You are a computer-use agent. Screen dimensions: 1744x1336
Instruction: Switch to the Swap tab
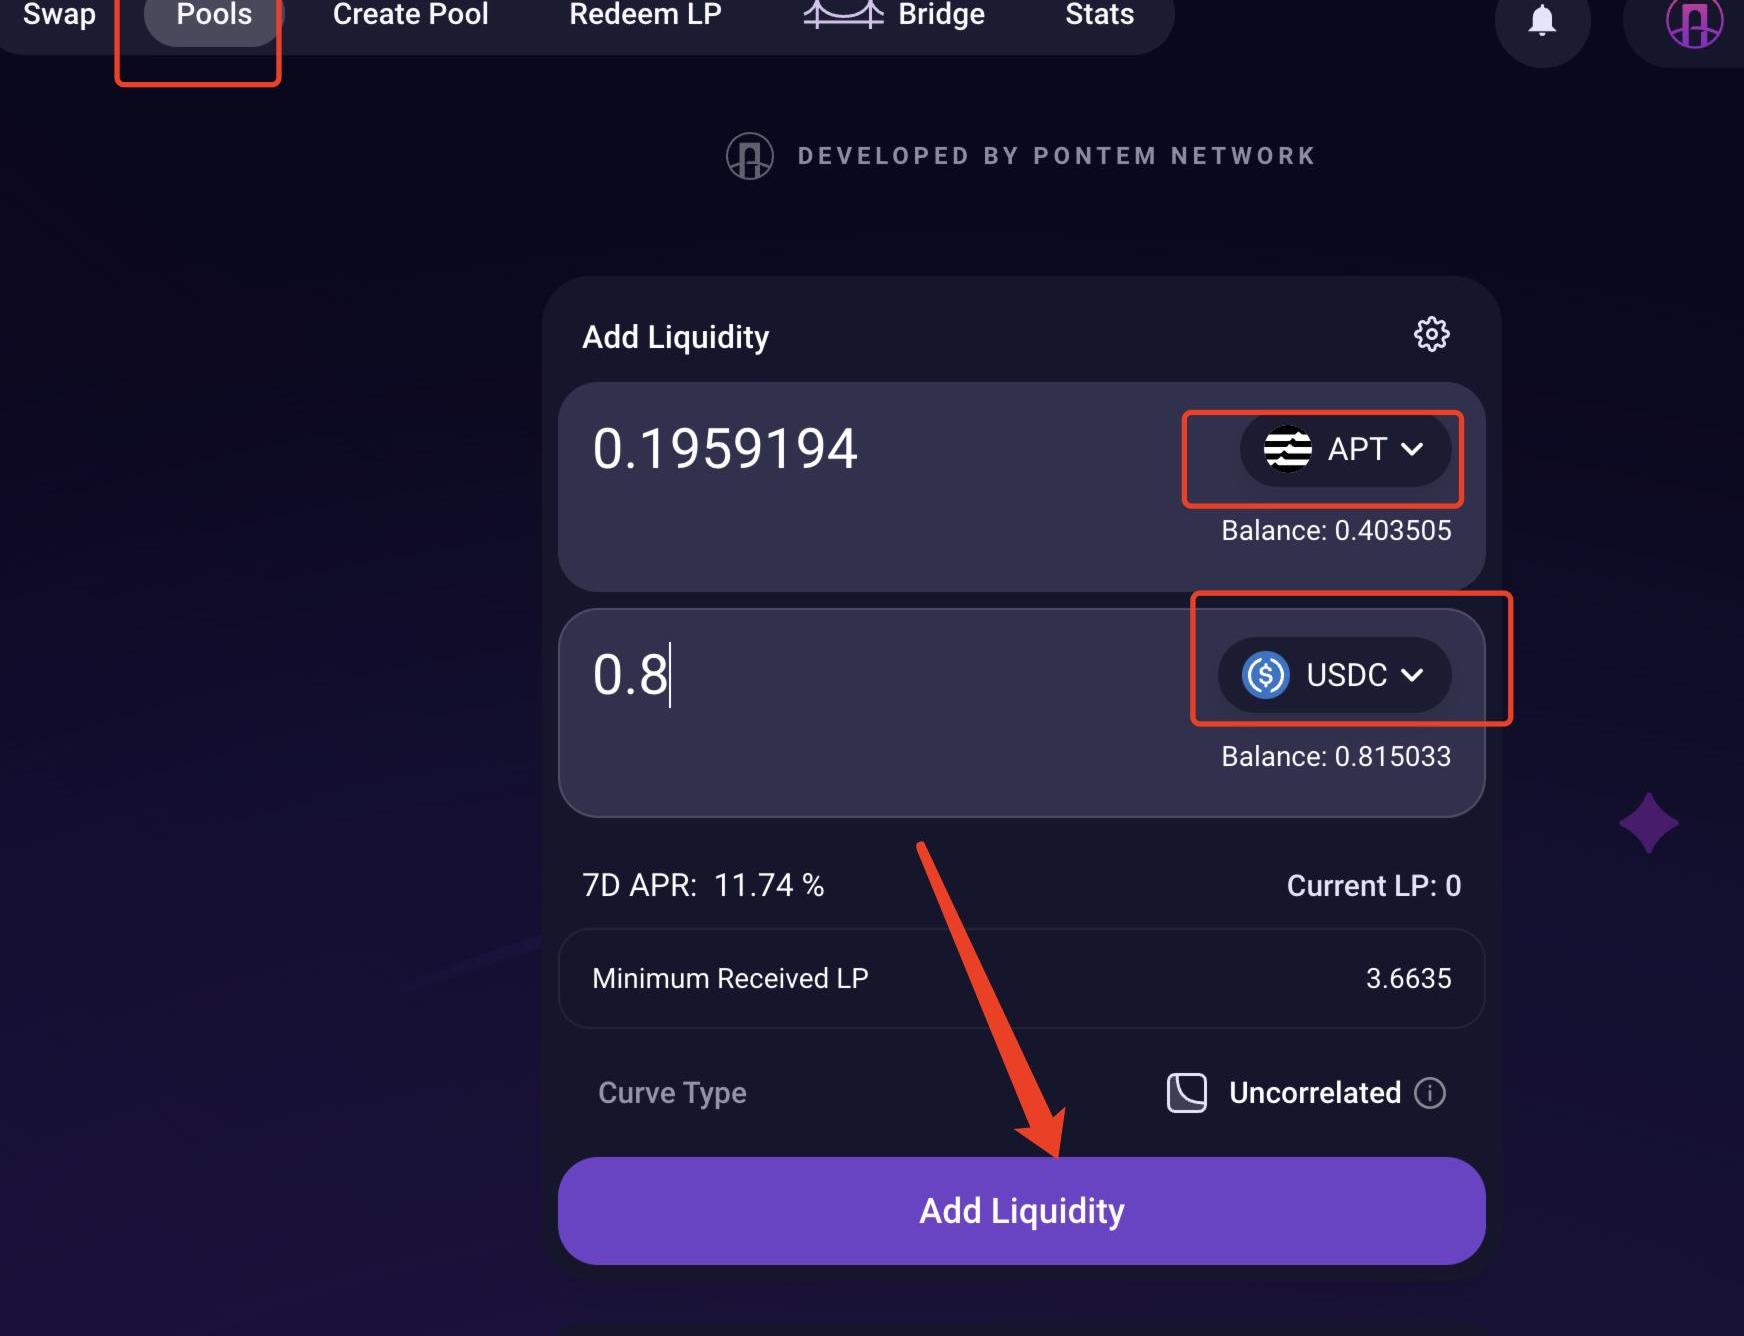[x=59, y=14]
